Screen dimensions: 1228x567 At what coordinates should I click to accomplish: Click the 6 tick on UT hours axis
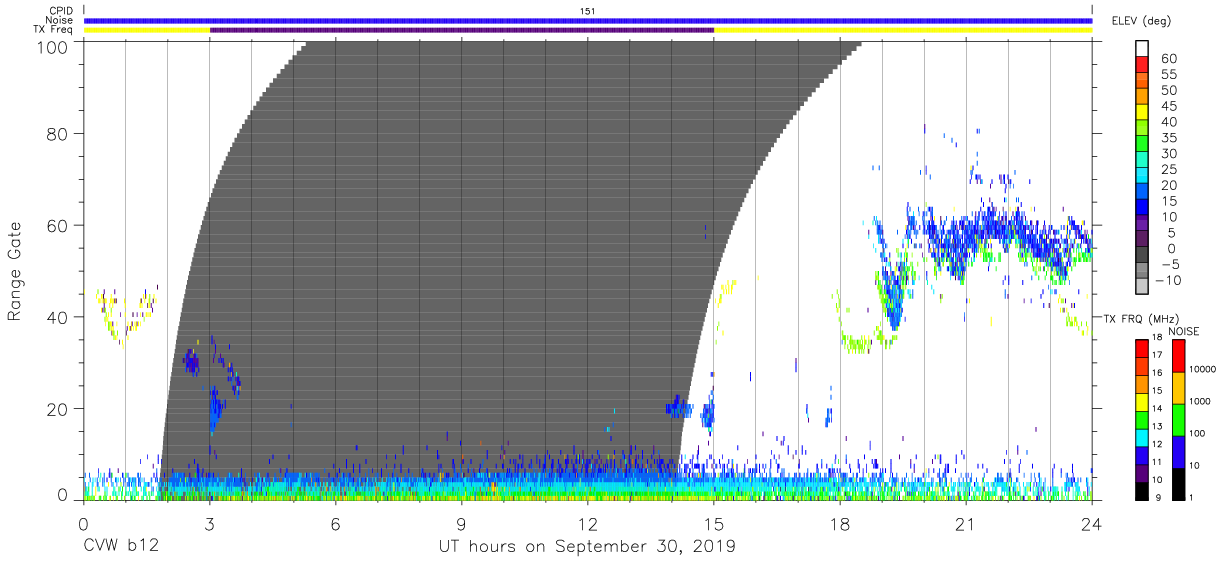[335, 523]
